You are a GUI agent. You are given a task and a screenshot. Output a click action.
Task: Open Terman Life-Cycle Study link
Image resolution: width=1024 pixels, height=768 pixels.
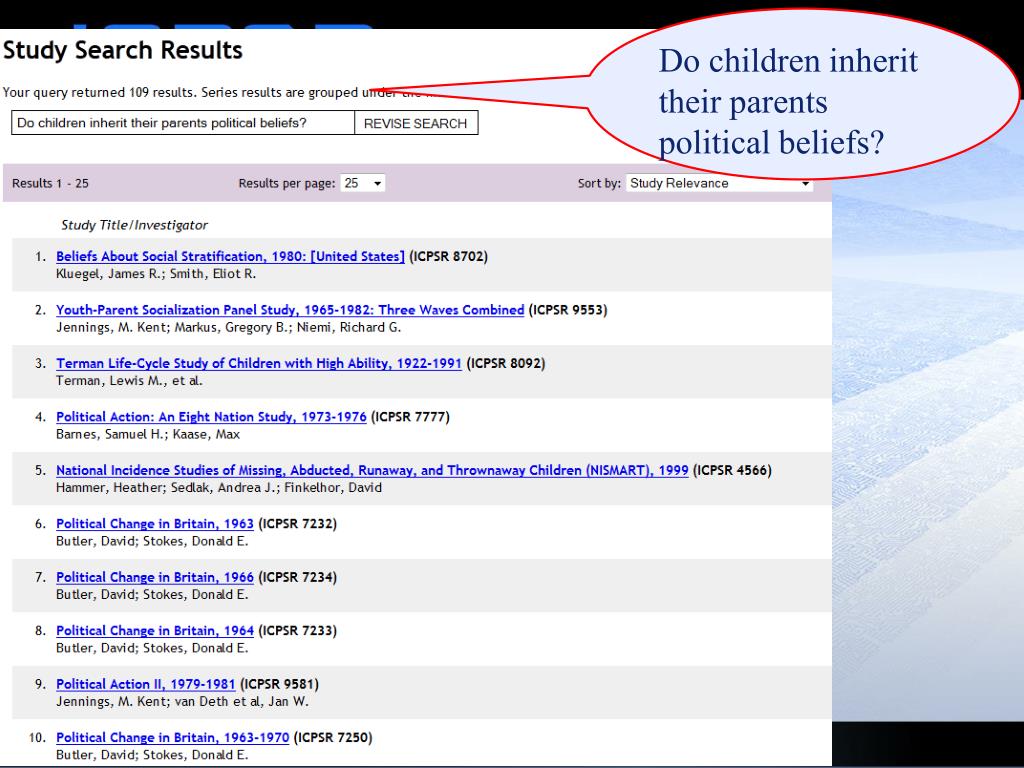tap(259, 363)
